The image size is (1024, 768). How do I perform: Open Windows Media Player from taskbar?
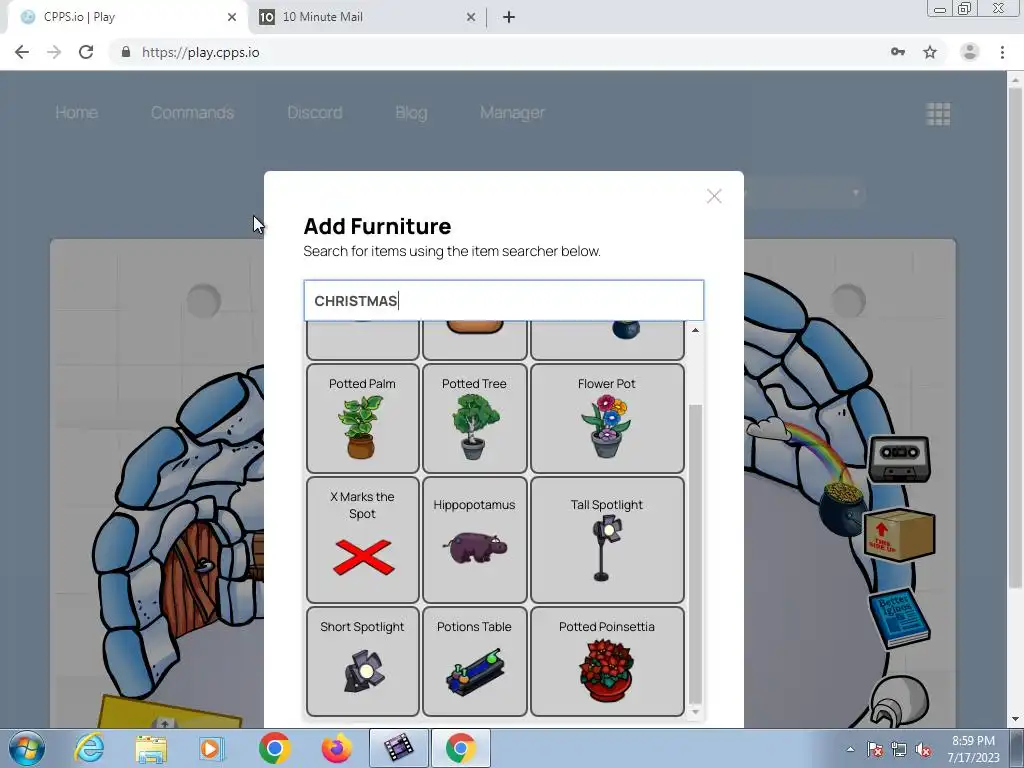tap(212, 748)
